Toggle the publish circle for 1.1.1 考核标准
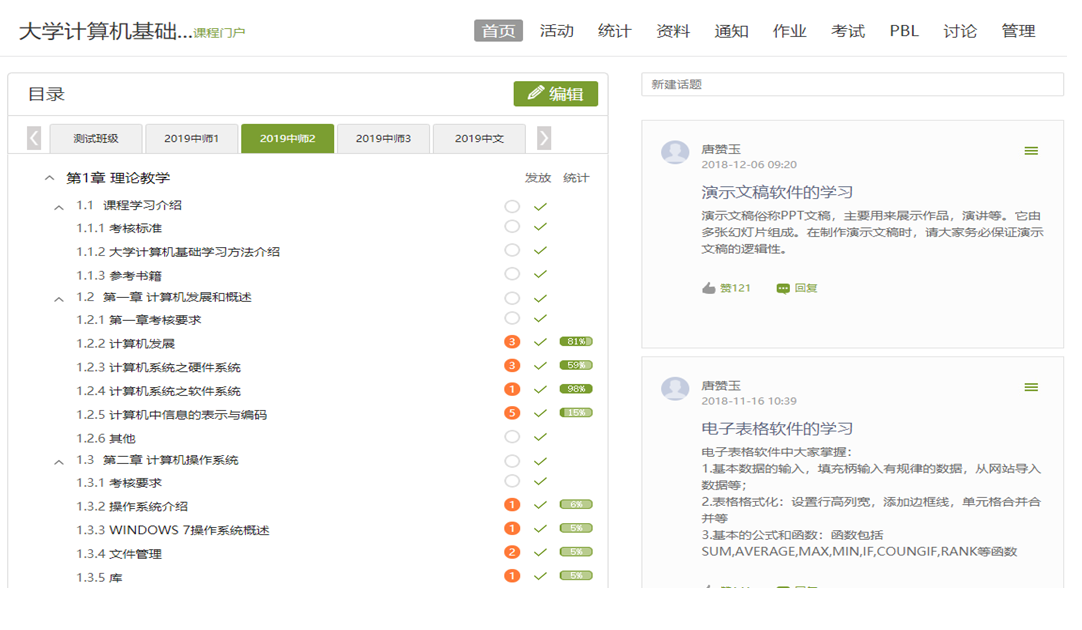This screenshot has height=630, width=1082. (x=512, y=227)
